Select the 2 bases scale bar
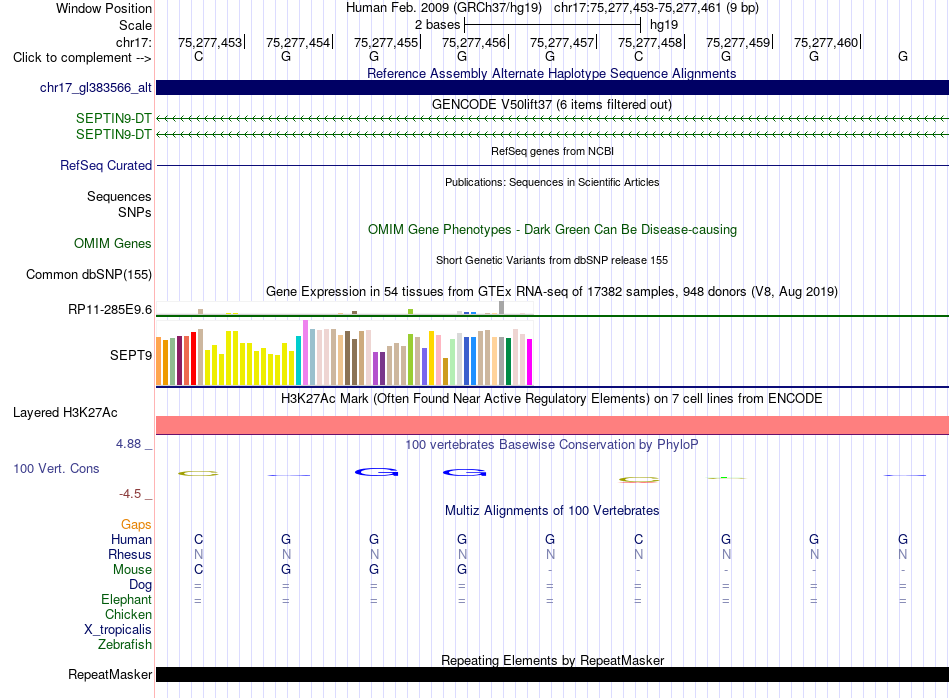 pos(552,25)
